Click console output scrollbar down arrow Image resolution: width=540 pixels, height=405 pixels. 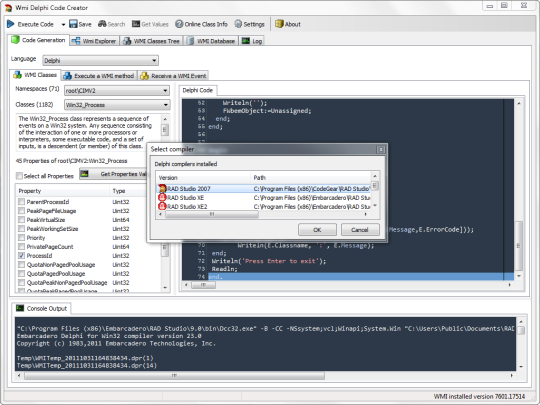pos(521,367)
